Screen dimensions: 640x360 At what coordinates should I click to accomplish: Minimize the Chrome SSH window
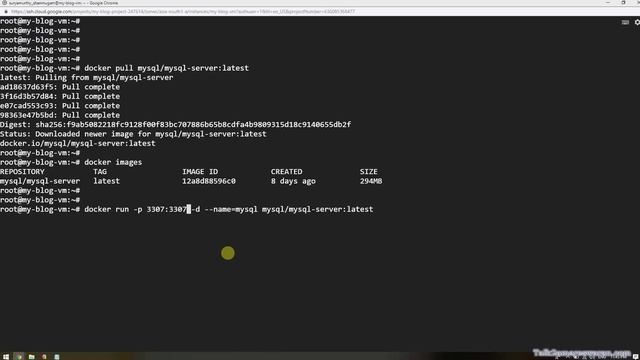(x=608, y=3)
